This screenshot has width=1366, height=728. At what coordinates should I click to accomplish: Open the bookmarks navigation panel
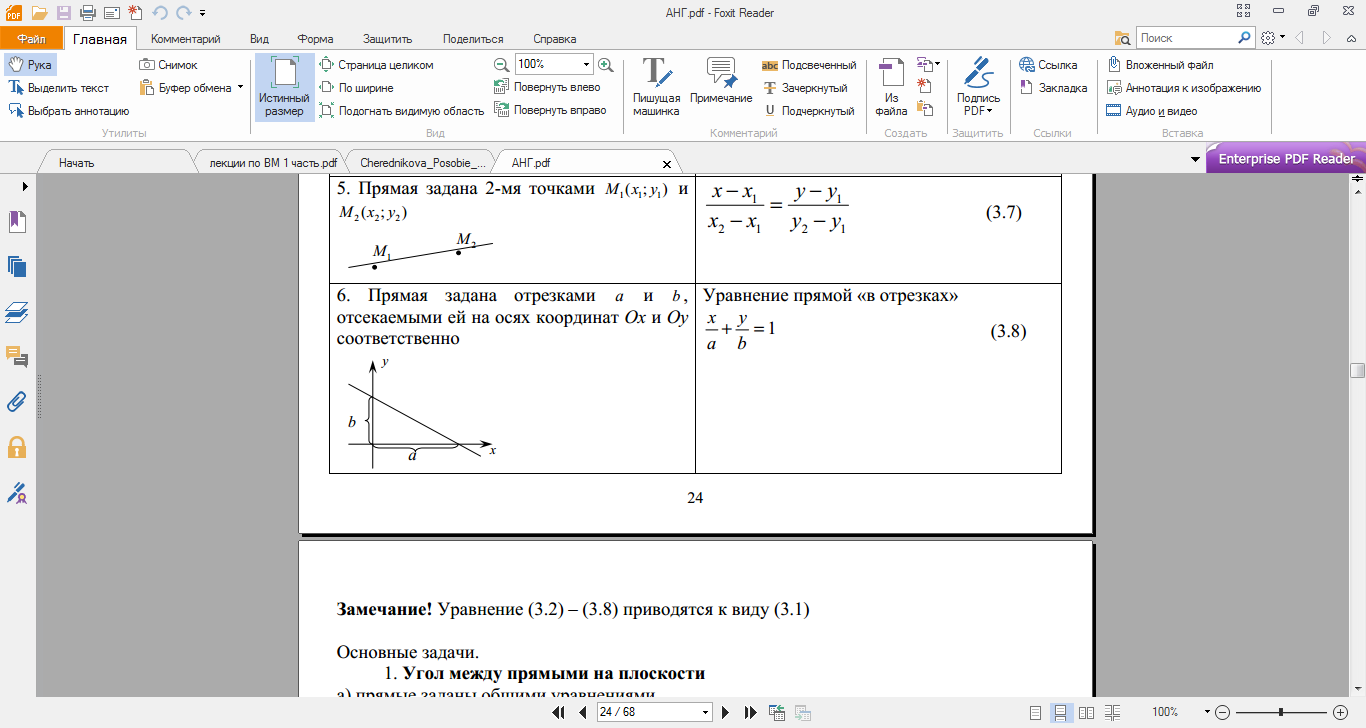click(x=17, y=222)
